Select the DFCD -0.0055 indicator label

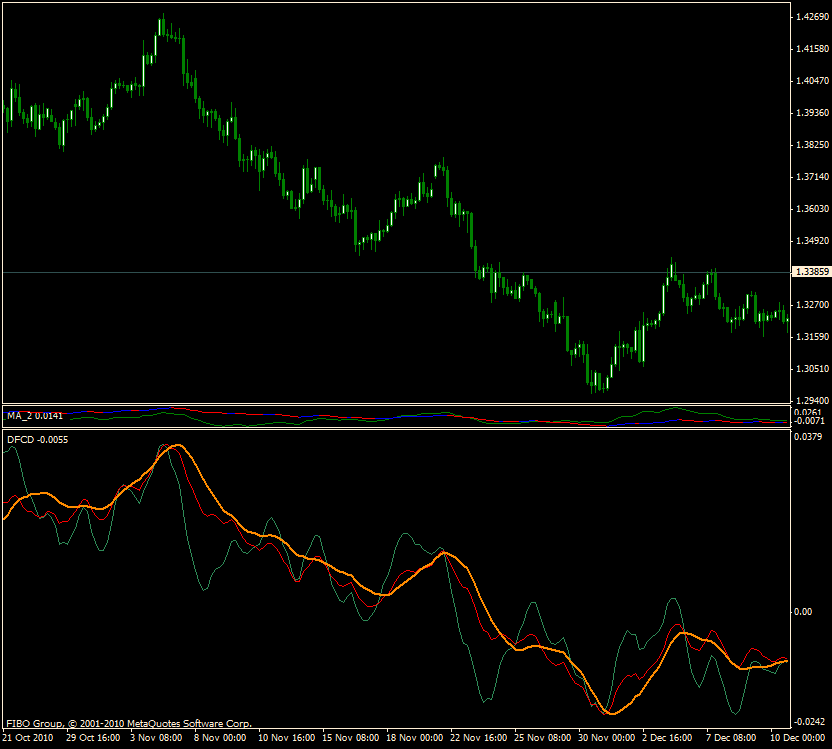tap(37, 440)
